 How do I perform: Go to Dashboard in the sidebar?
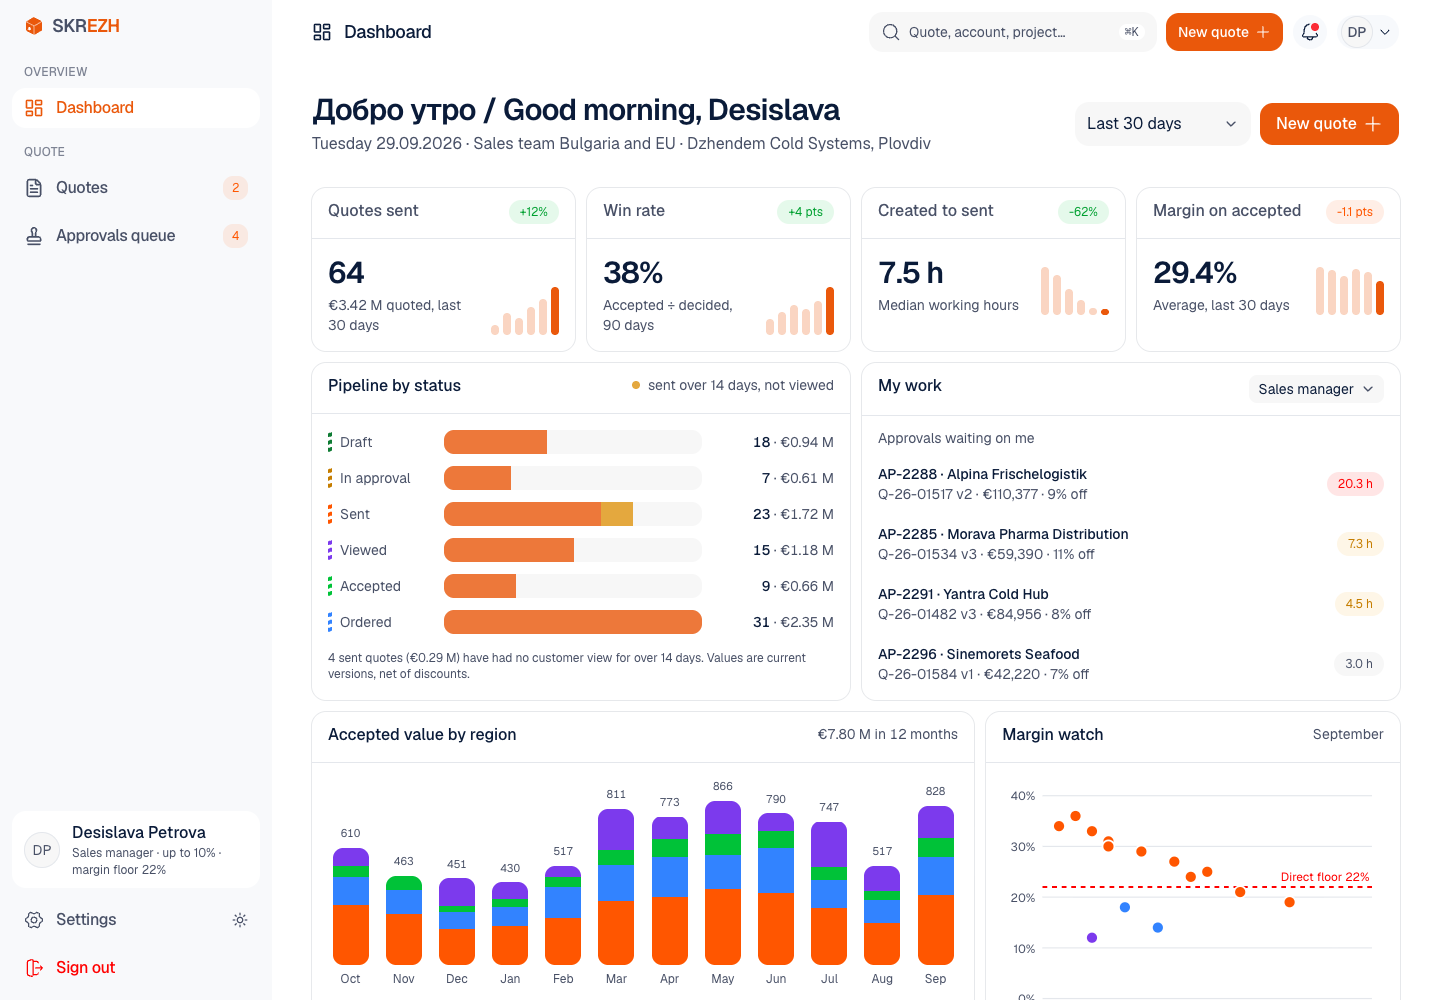(136, 108)
